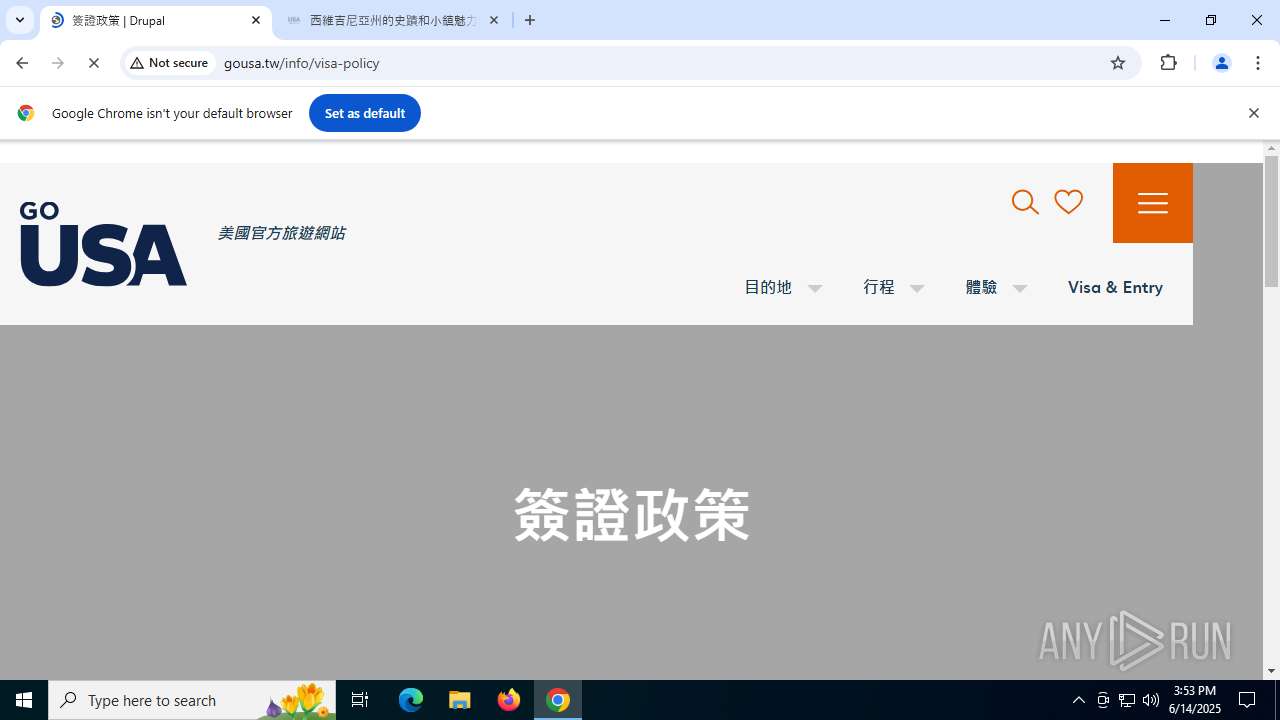Open the 目的地 navigation item
This screenshot has height=720, width=1280.
tap(768, 287)
